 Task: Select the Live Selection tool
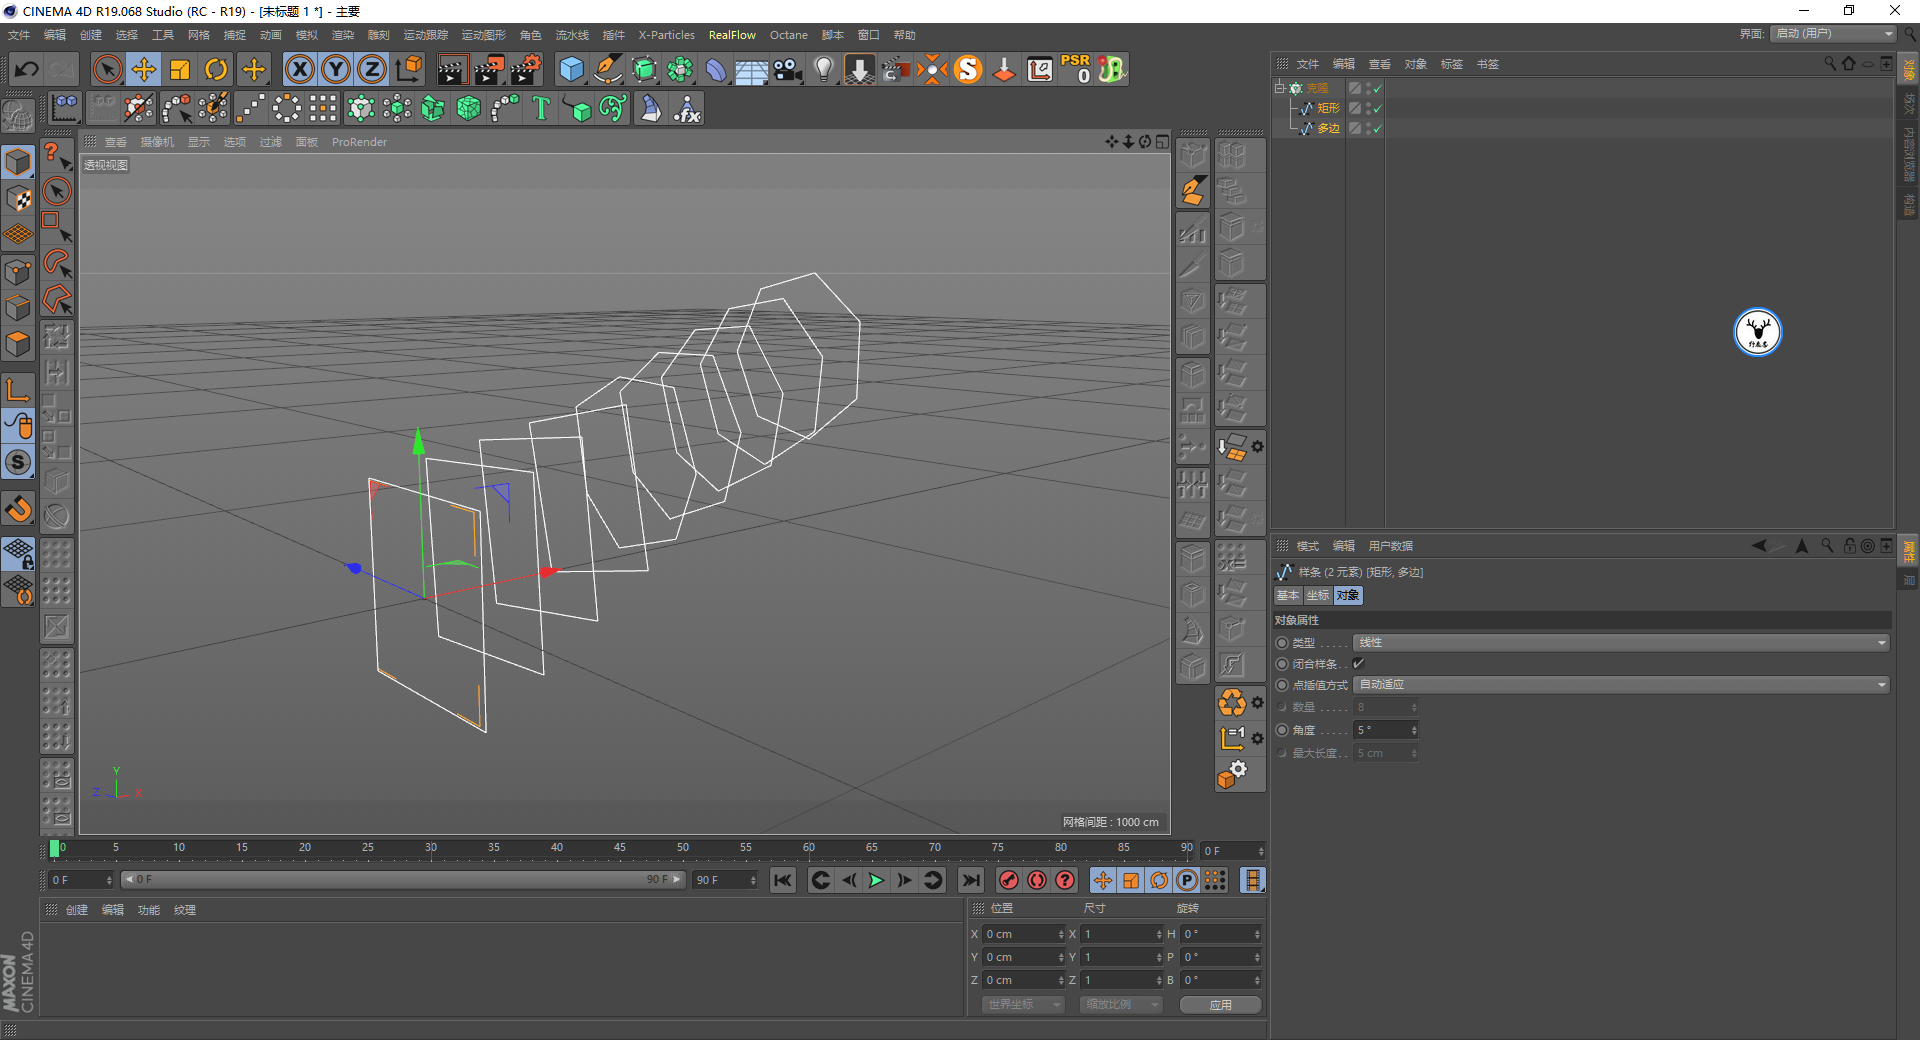tap(107, 69)
